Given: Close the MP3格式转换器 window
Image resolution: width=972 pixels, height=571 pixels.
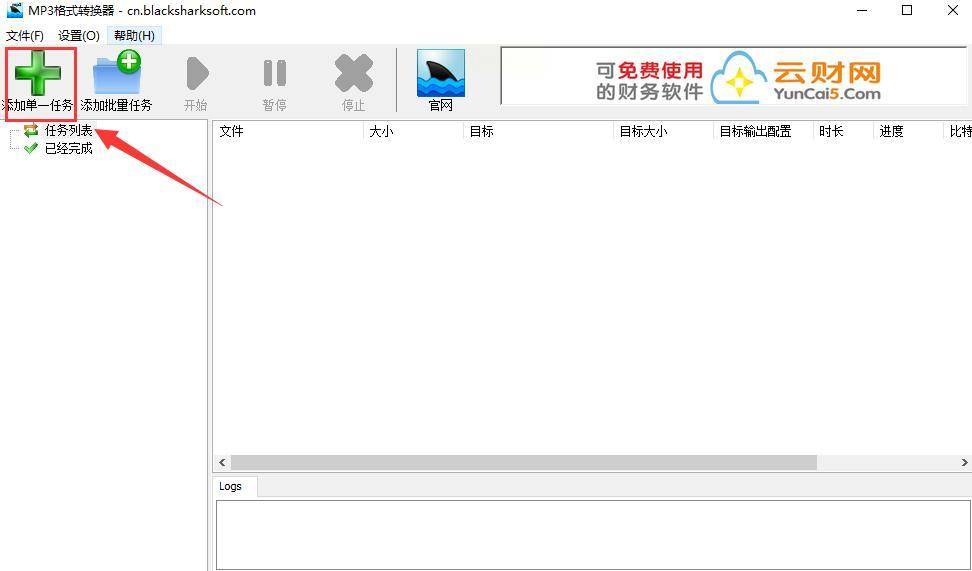Looking at the screenshot, I should click(x=953, y=11).
